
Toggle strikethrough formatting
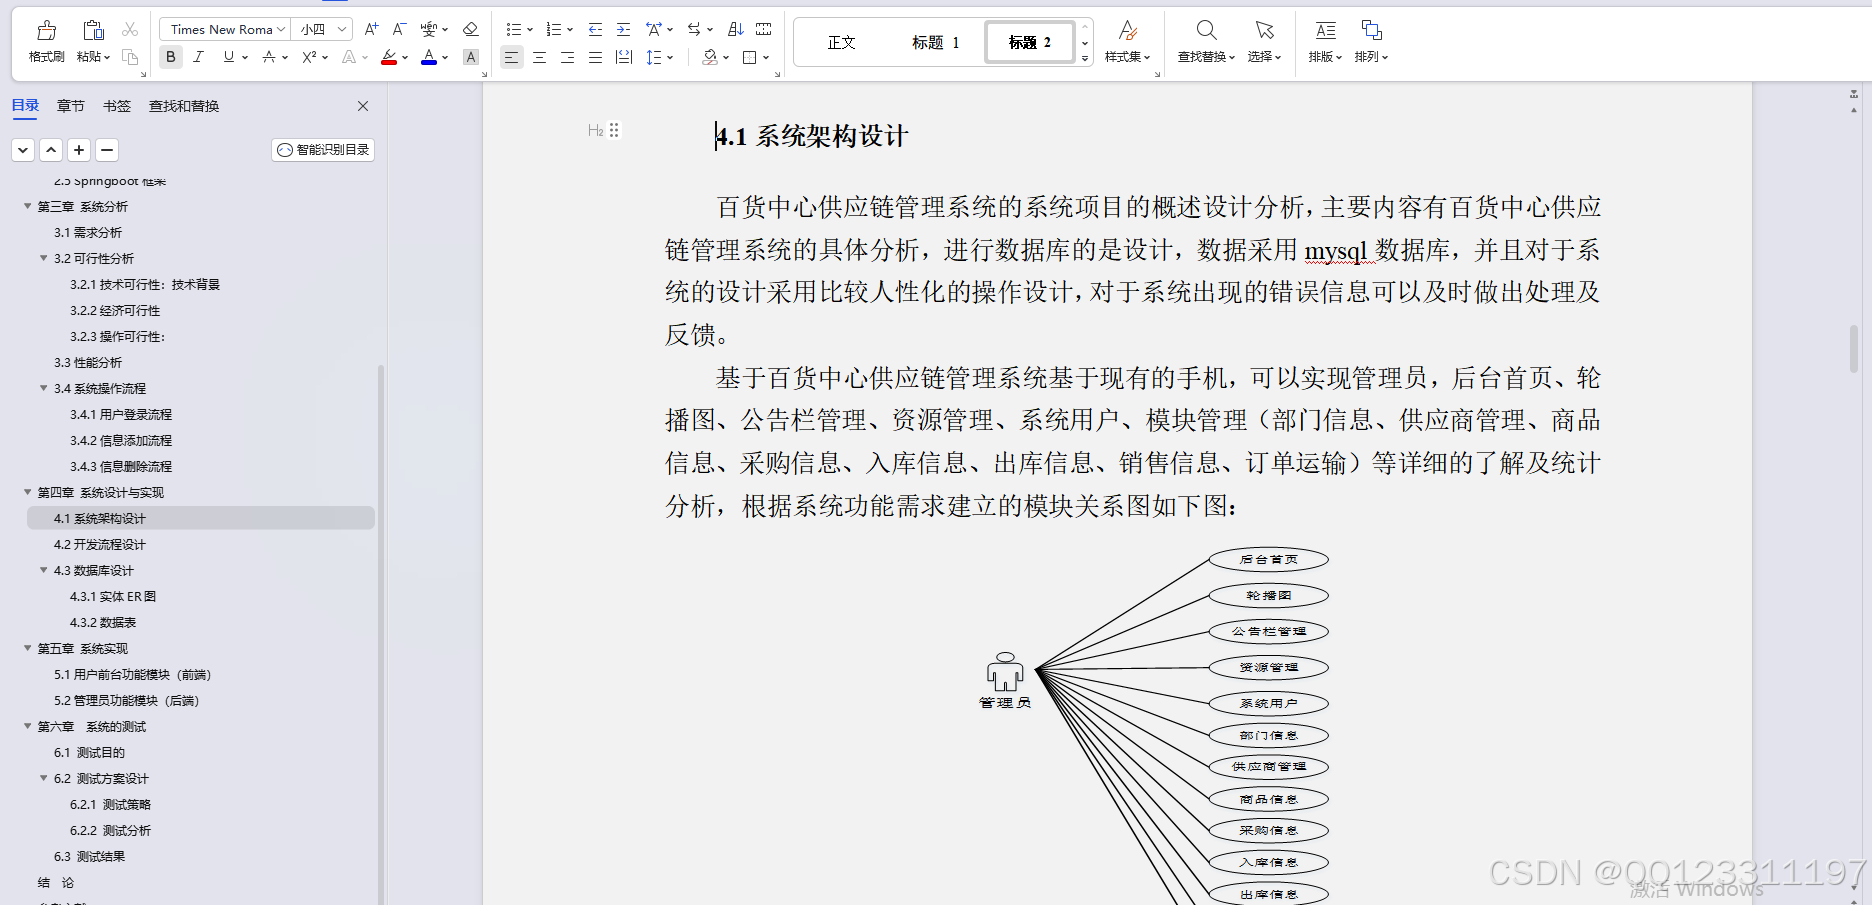click(269, 57)
